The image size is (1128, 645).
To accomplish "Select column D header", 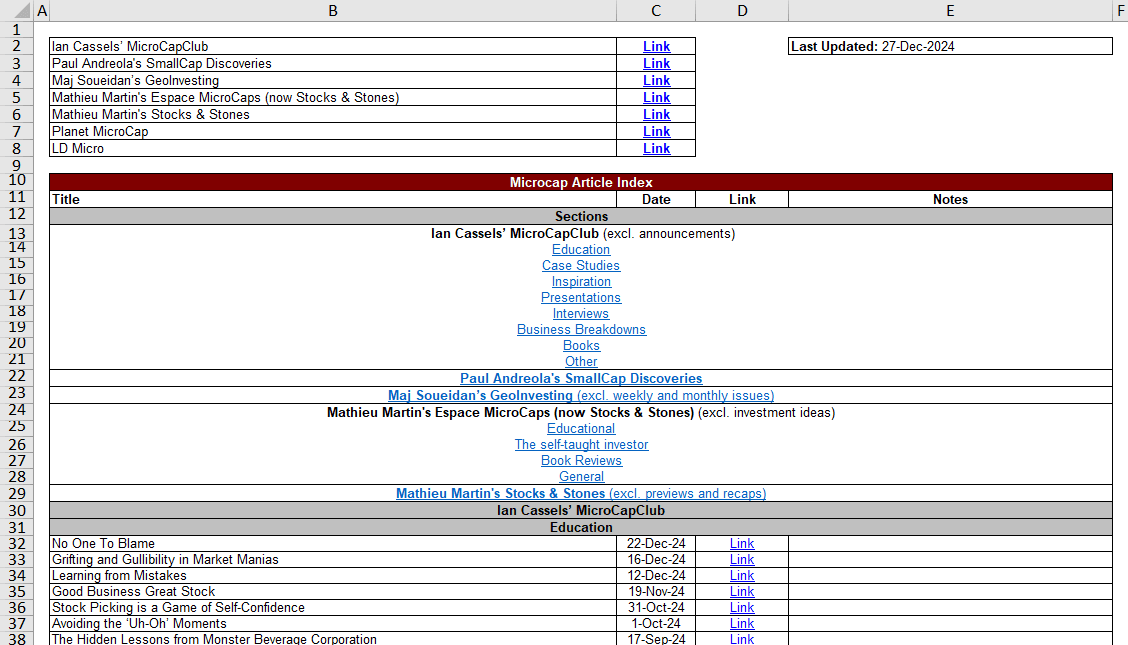I will 742,11.
